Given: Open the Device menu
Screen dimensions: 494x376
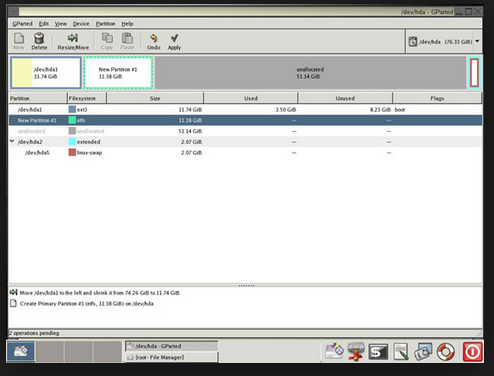Looking at the screenshot, I should pos(81,24).
